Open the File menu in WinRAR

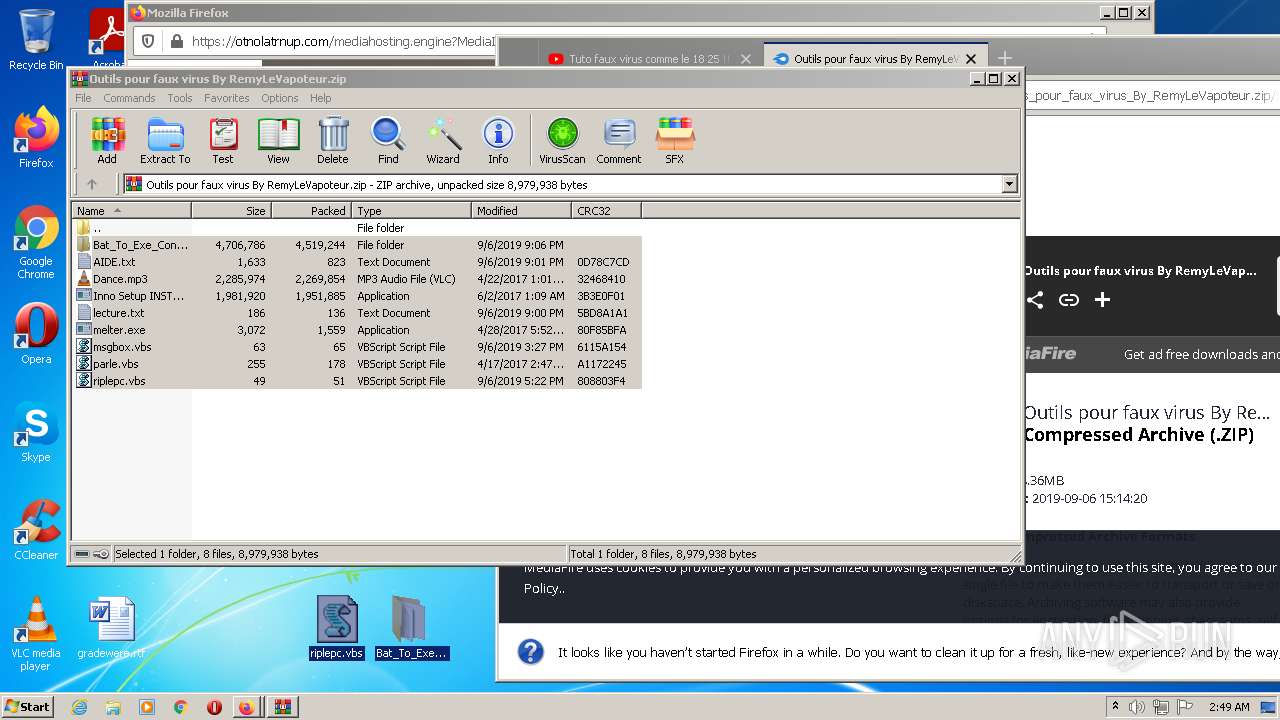click(83, 98)
